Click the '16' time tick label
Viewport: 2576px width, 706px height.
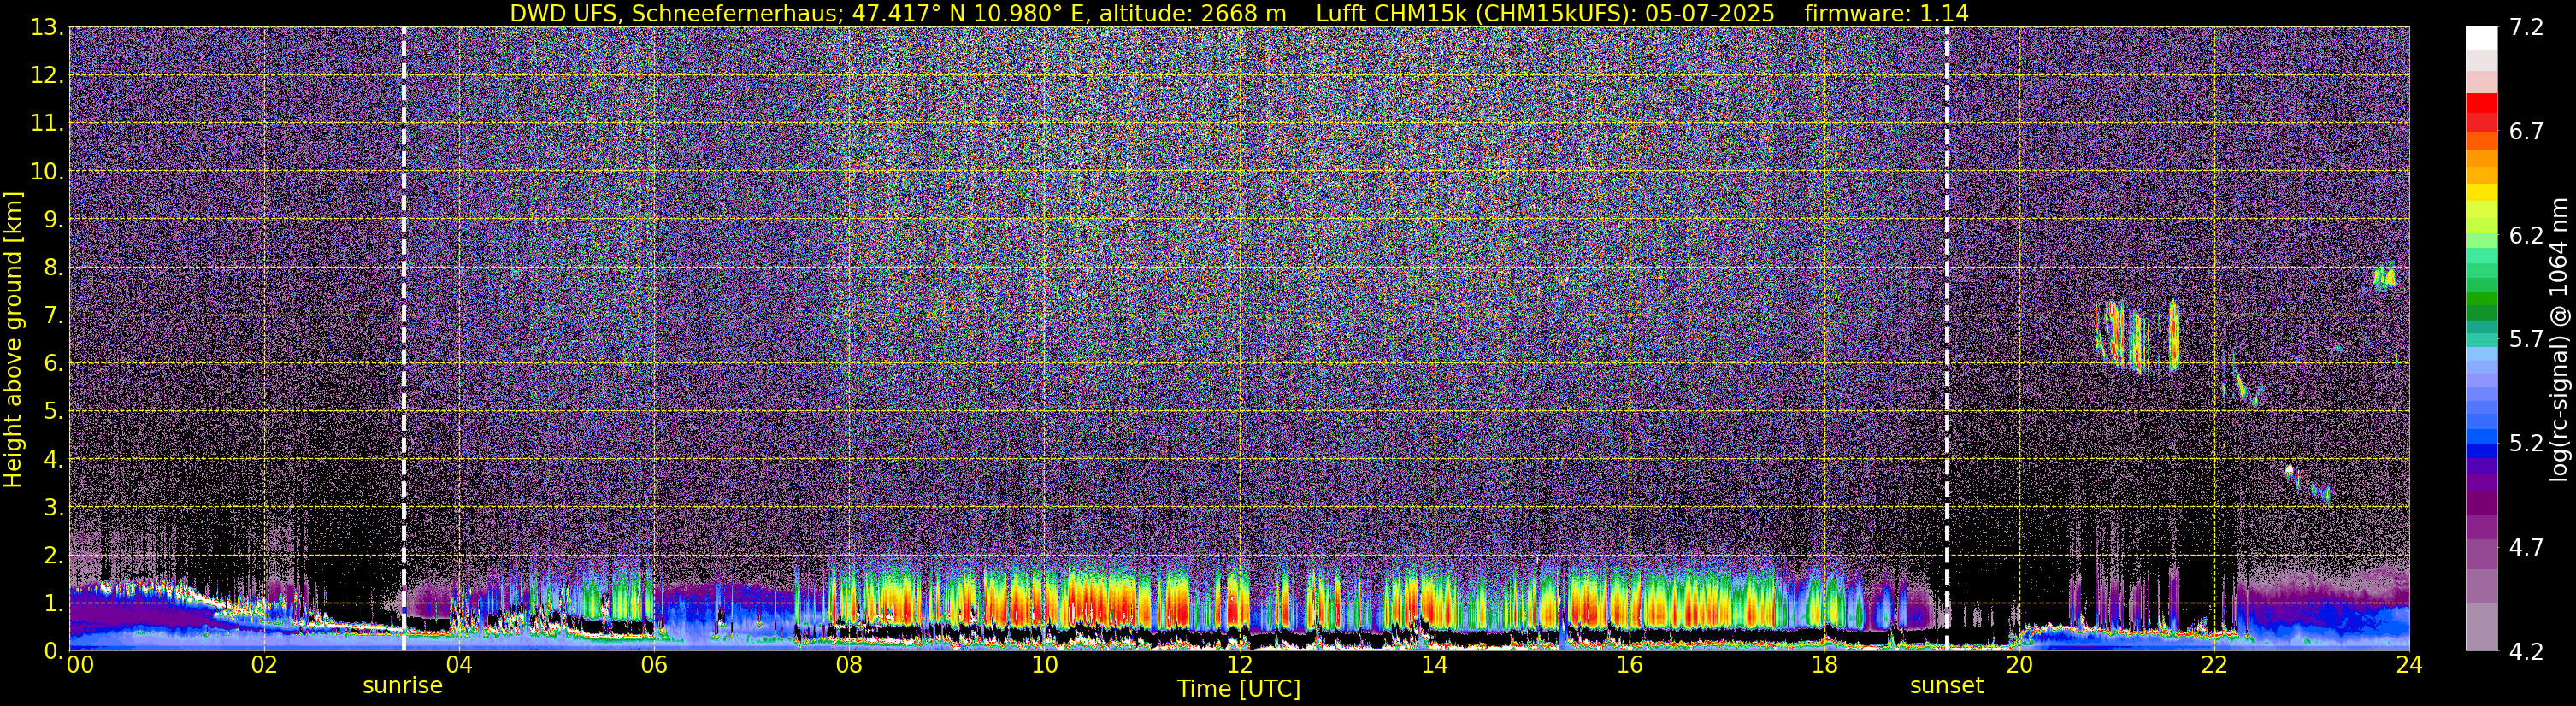(1630, 666)
